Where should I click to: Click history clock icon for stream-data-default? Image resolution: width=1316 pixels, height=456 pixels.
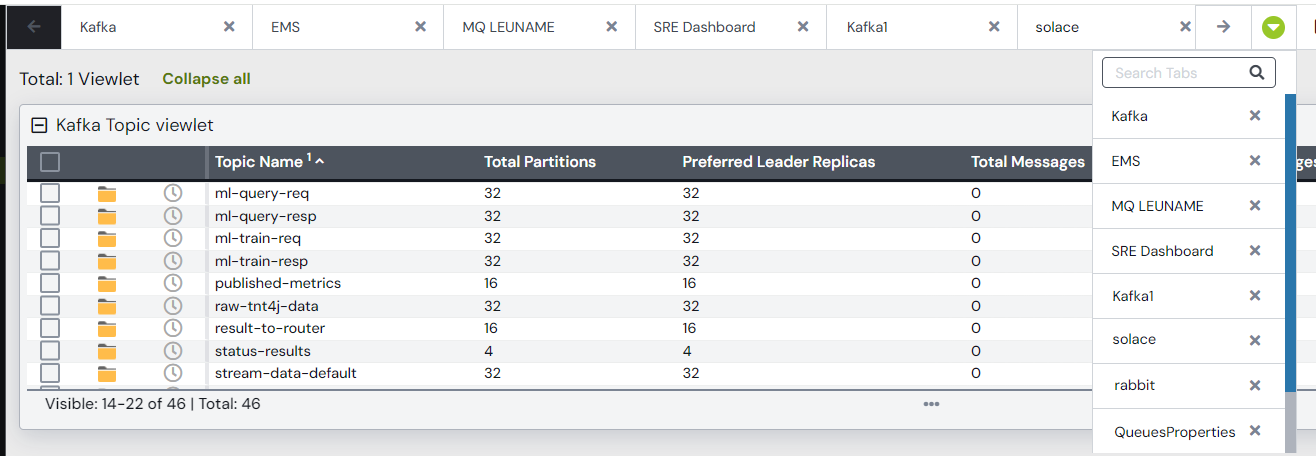(173, 373)
